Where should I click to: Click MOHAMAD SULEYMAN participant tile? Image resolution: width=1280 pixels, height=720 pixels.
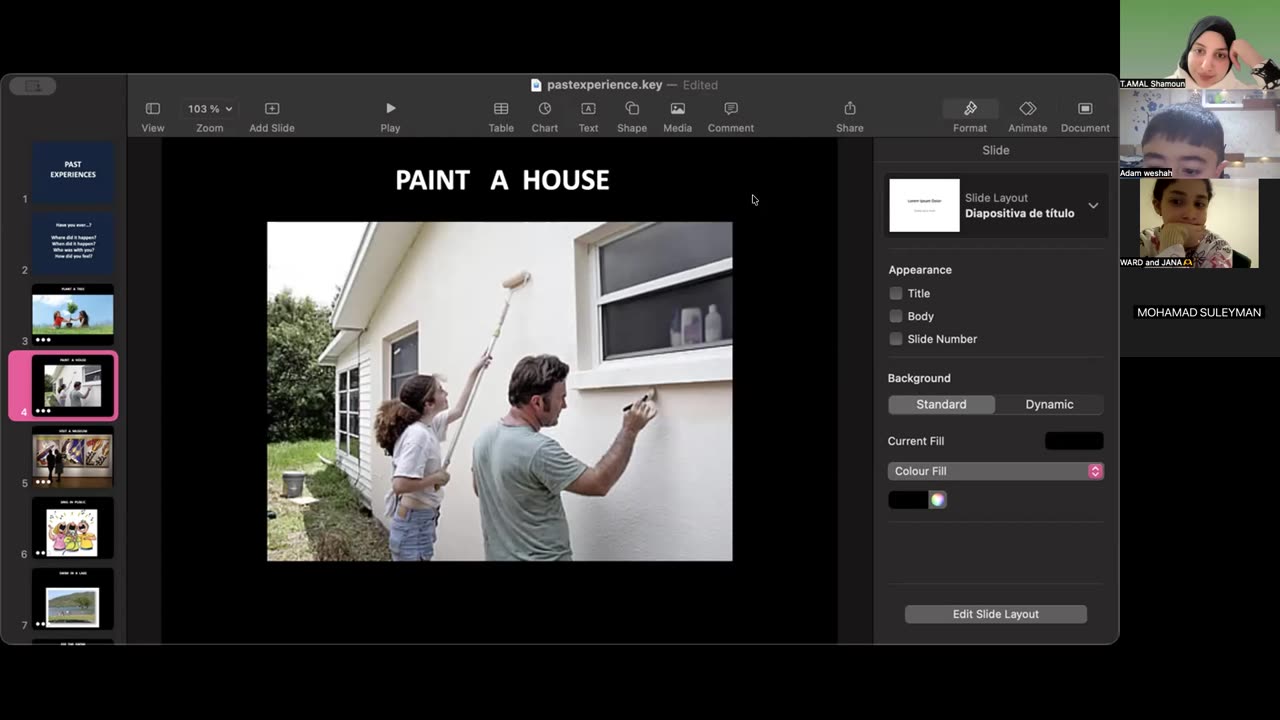[1199, 312]
